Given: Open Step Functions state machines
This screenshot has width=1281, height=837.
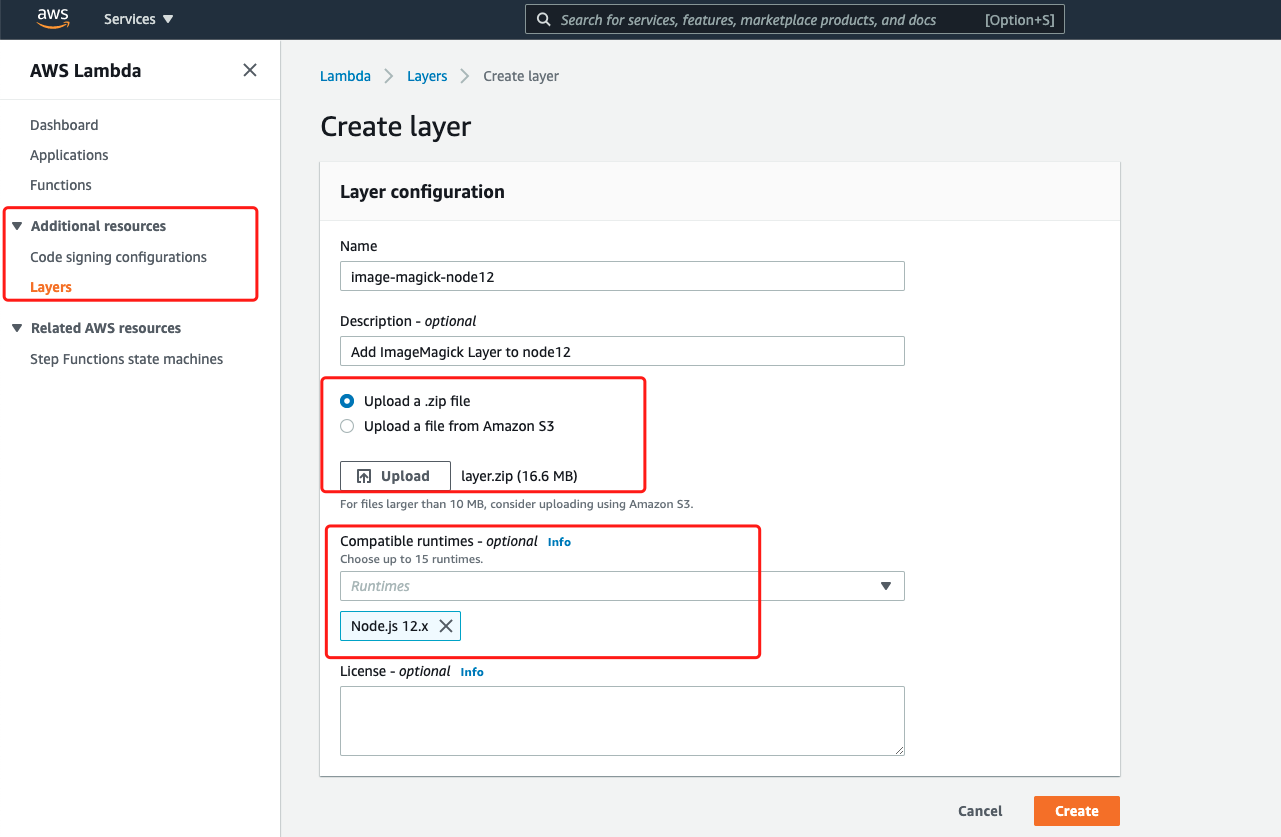Looking at the screenshot, I should pyautogui.click(x=126, y=359).
